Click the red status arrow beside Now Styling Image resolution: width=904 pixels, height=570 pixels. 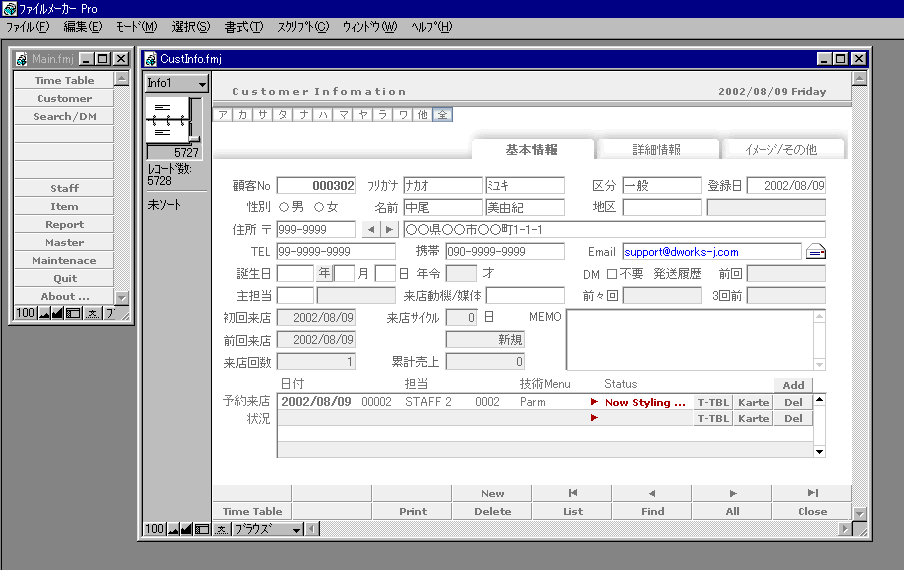click(595, 402)
